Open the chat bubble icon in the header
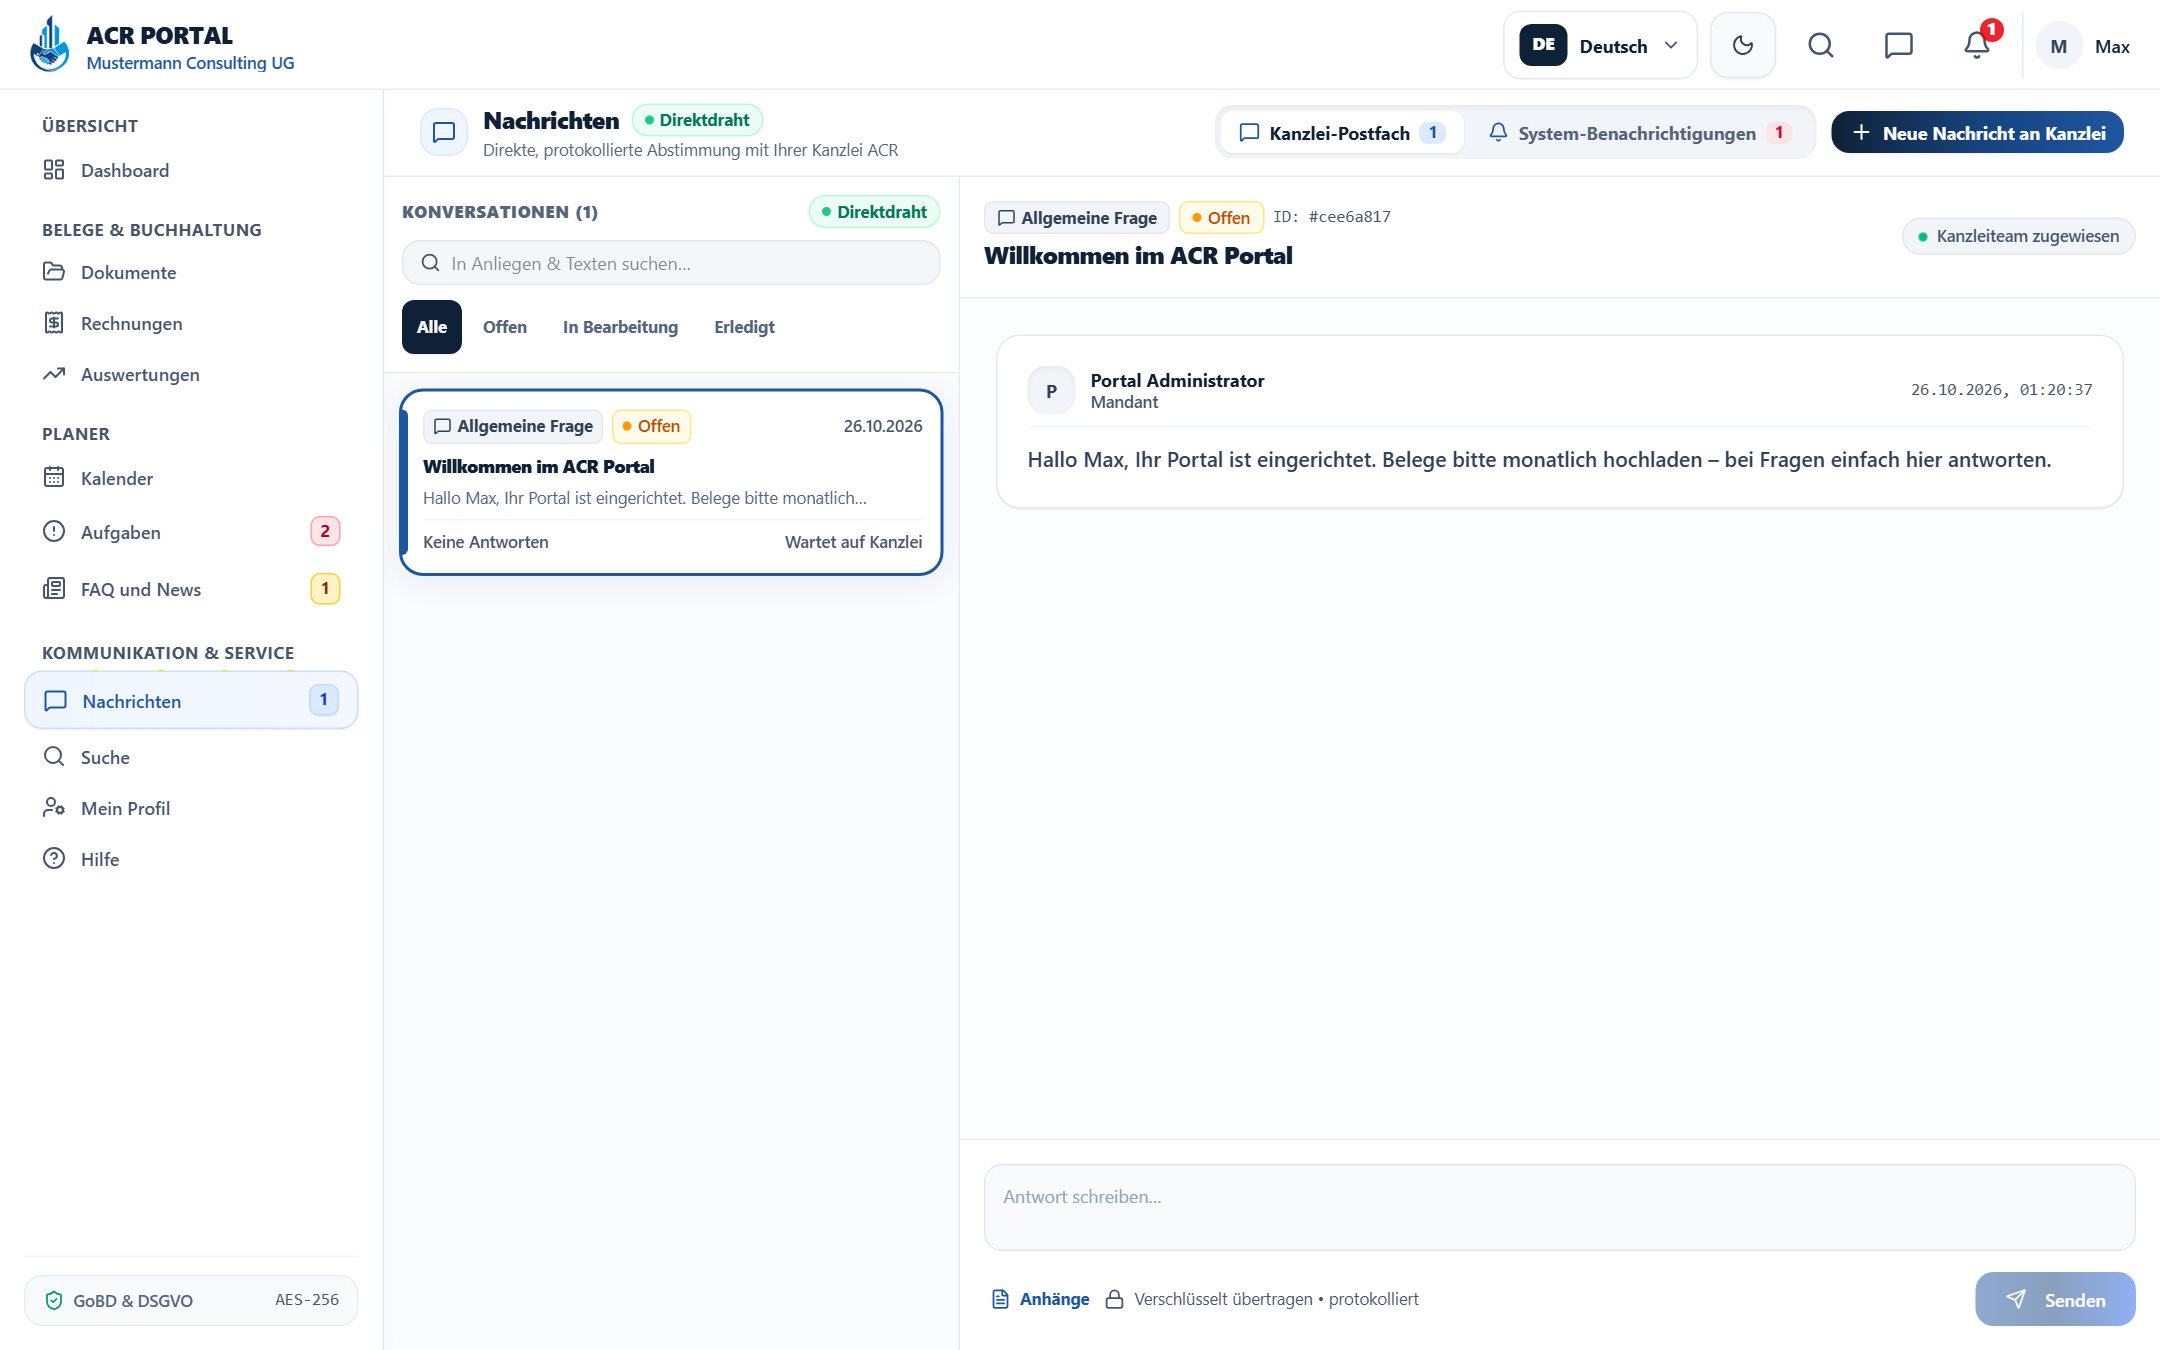This screenshot has height=1350, width=2160. pyautogui.click(x=1898, y=45)
